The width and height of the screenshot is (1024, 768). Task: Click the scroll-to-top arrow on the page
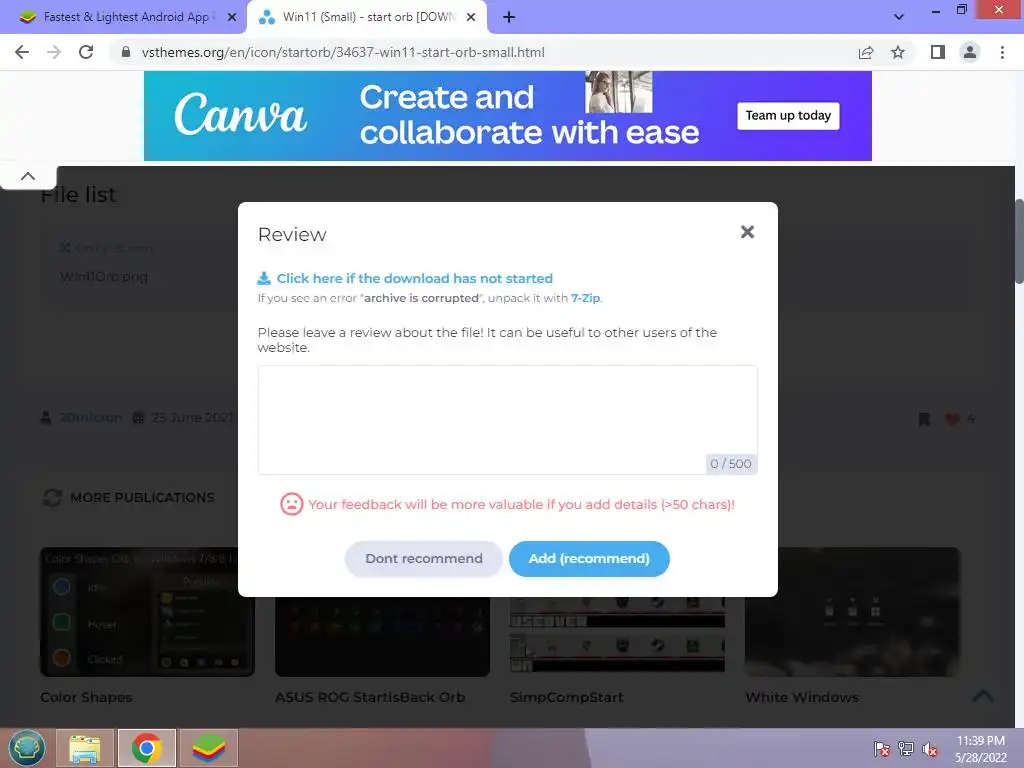click(x=984, y=696)
